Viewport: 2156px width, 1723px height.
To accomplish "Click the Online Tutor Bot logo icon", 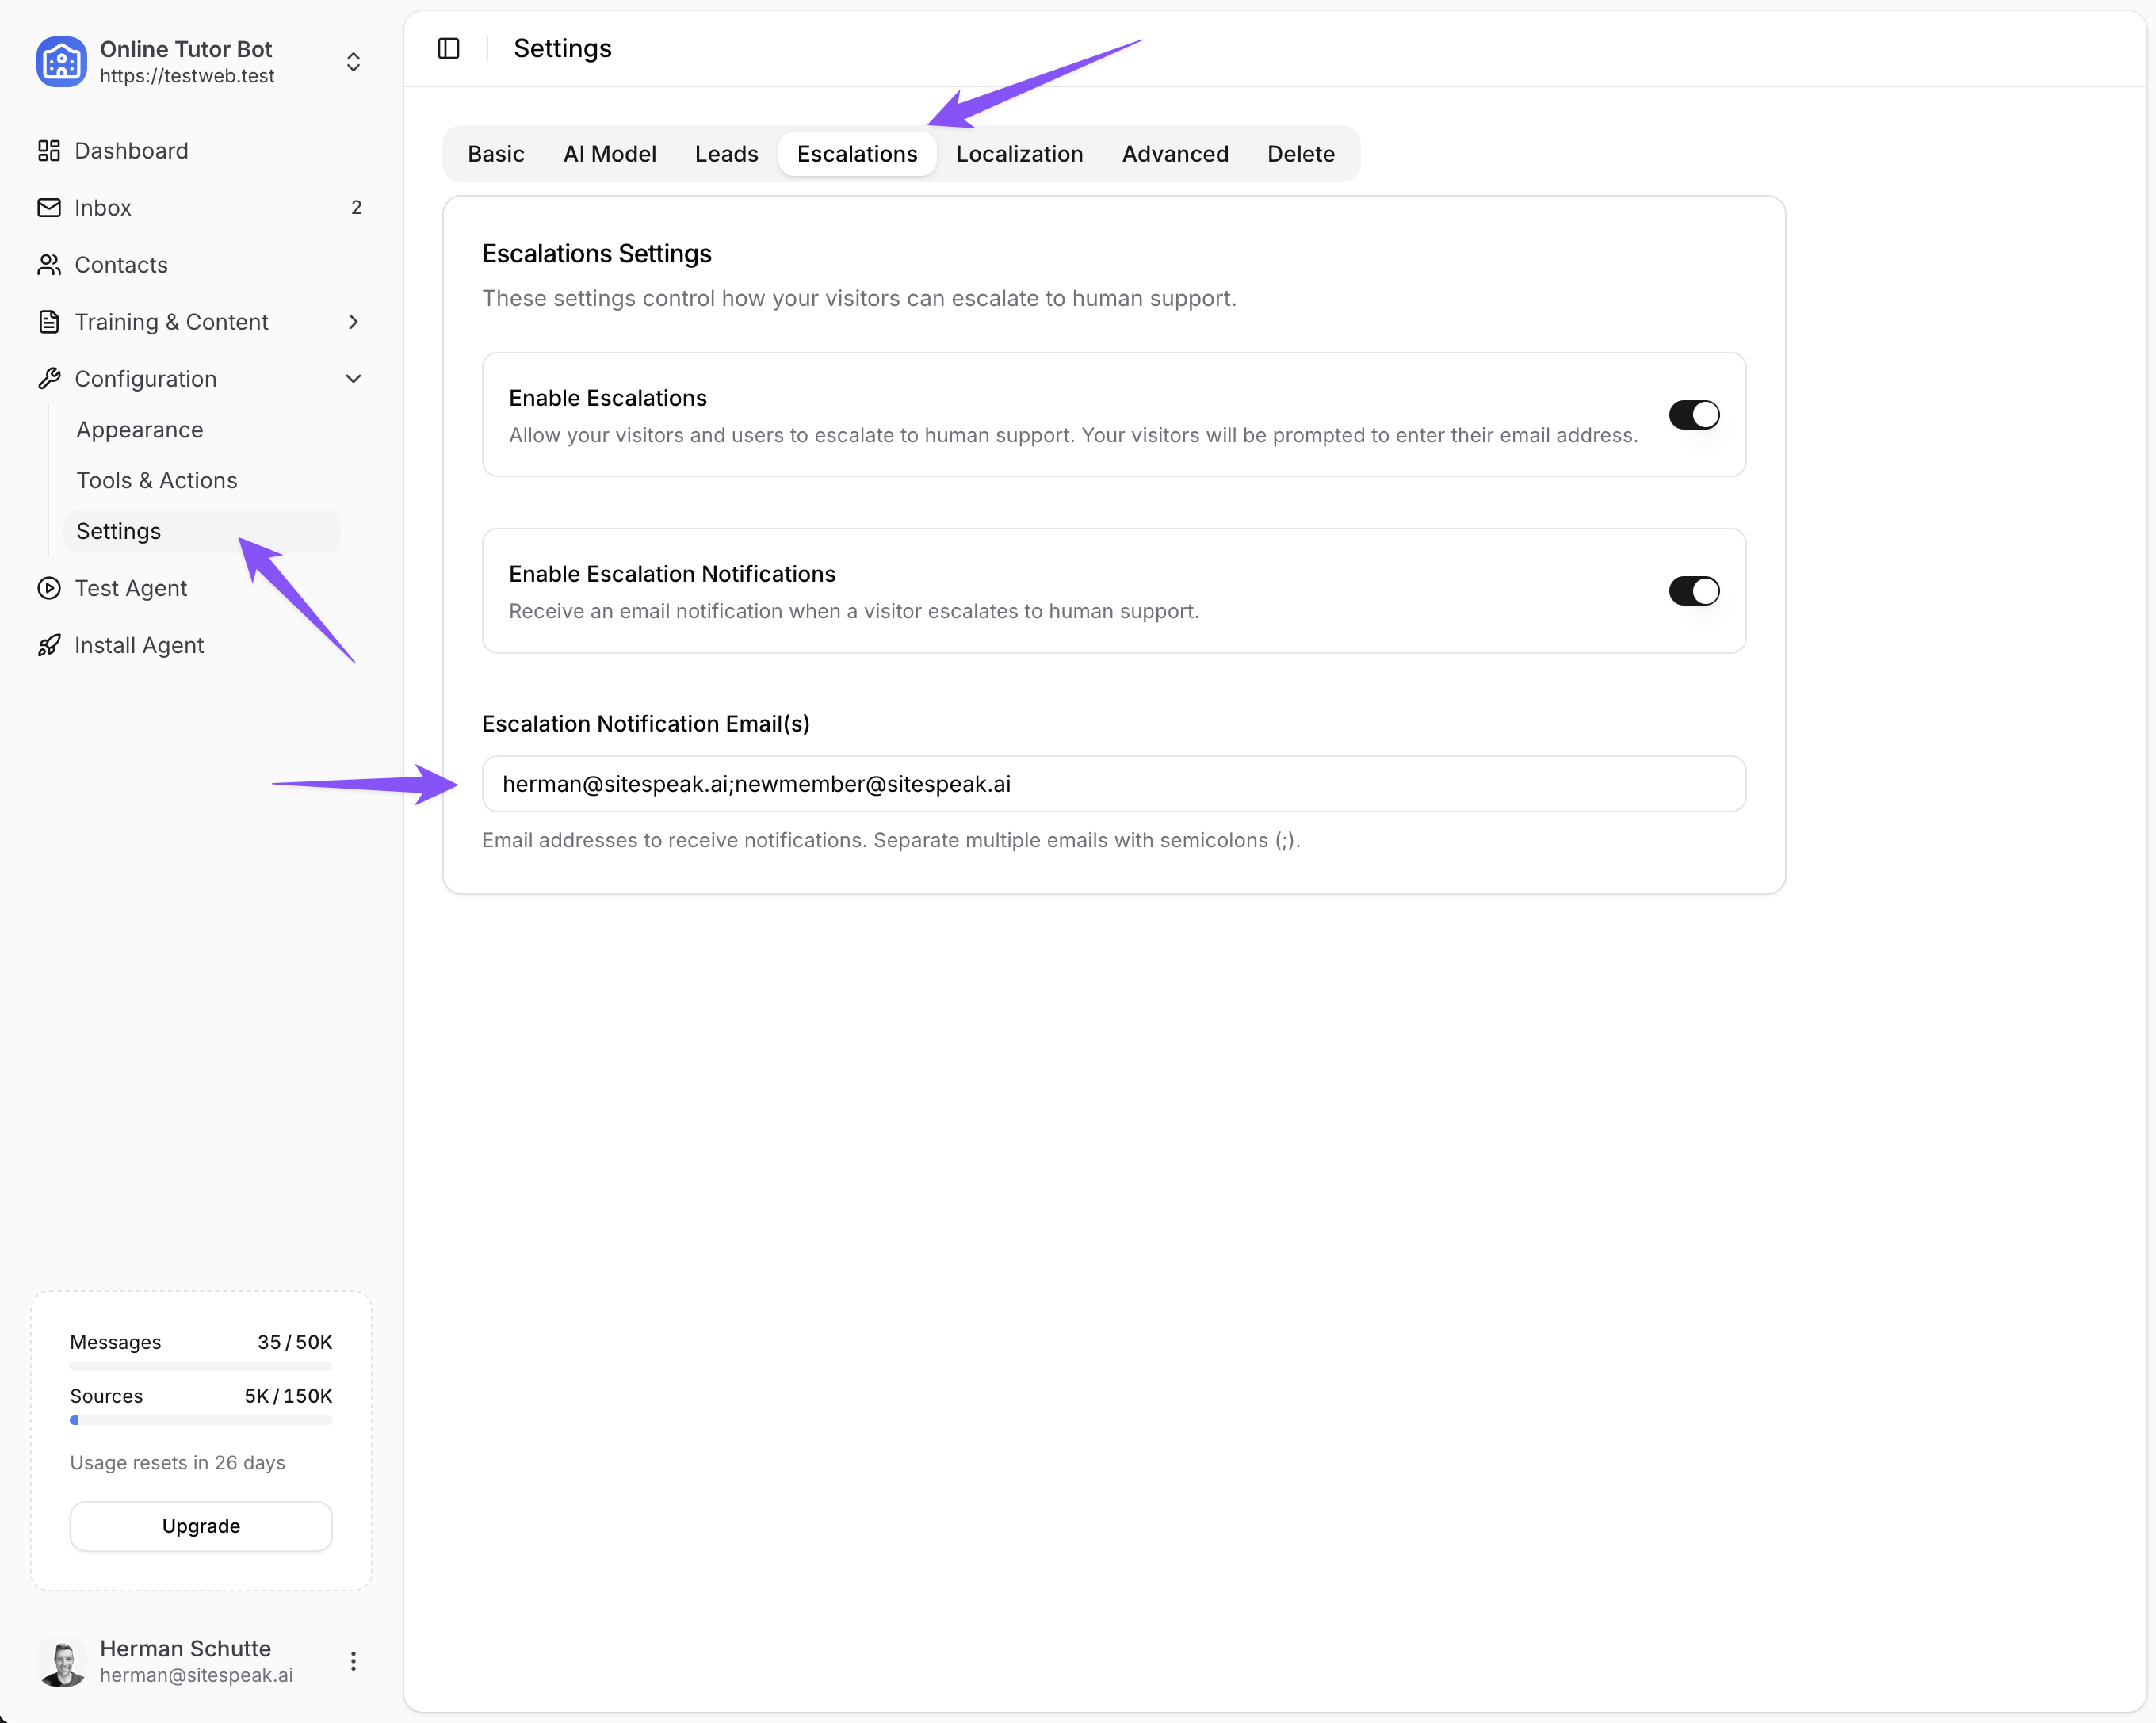I will tap(62, 62).
